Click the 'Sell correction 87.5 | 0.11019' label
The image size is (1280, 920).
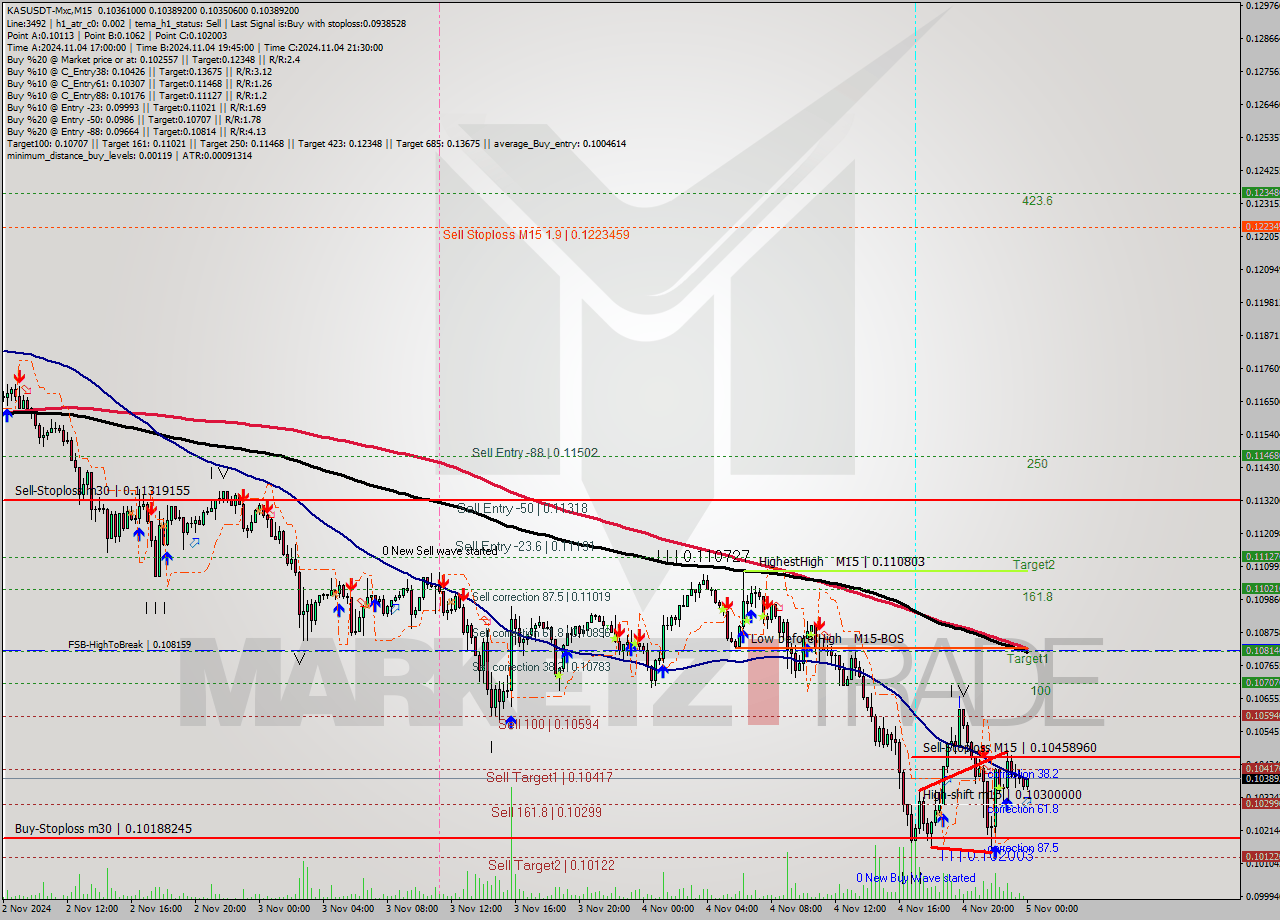click(541, 597)
